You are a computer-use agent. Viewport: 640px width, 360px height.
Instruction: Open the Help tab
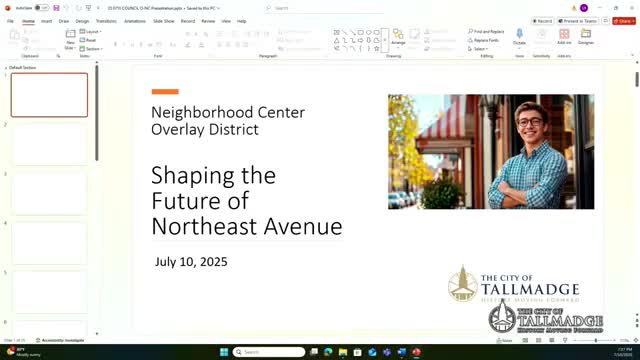click(x=242, y=21)
